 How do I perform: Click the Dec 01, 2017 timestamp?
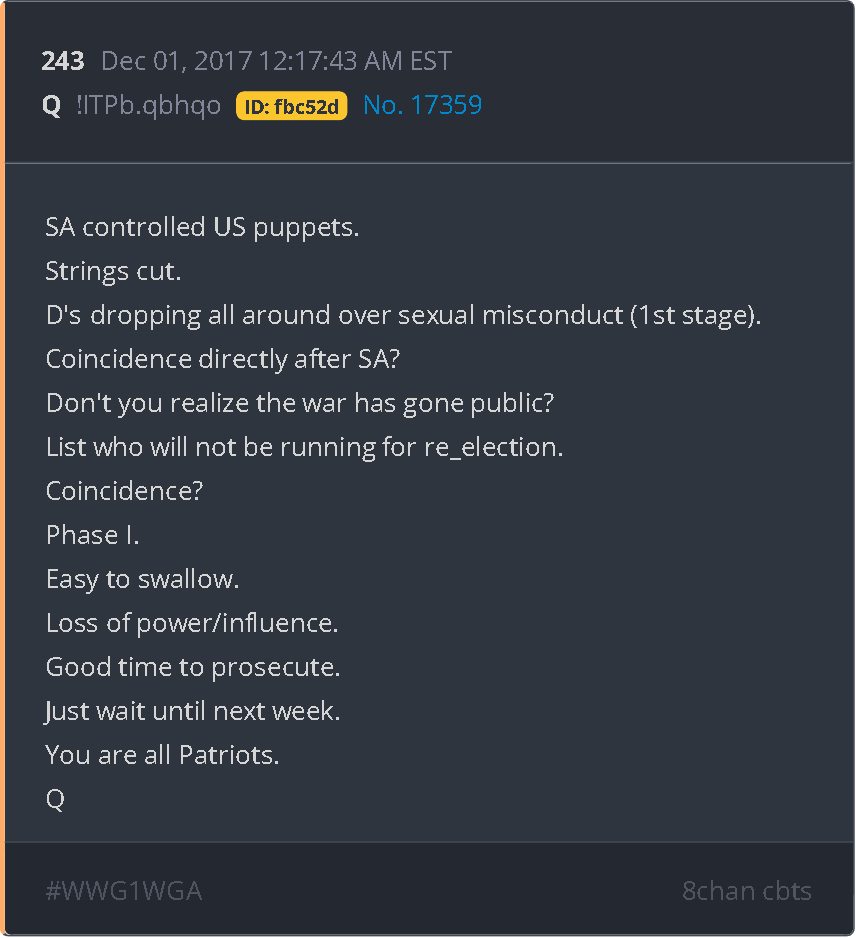(276, 61)
